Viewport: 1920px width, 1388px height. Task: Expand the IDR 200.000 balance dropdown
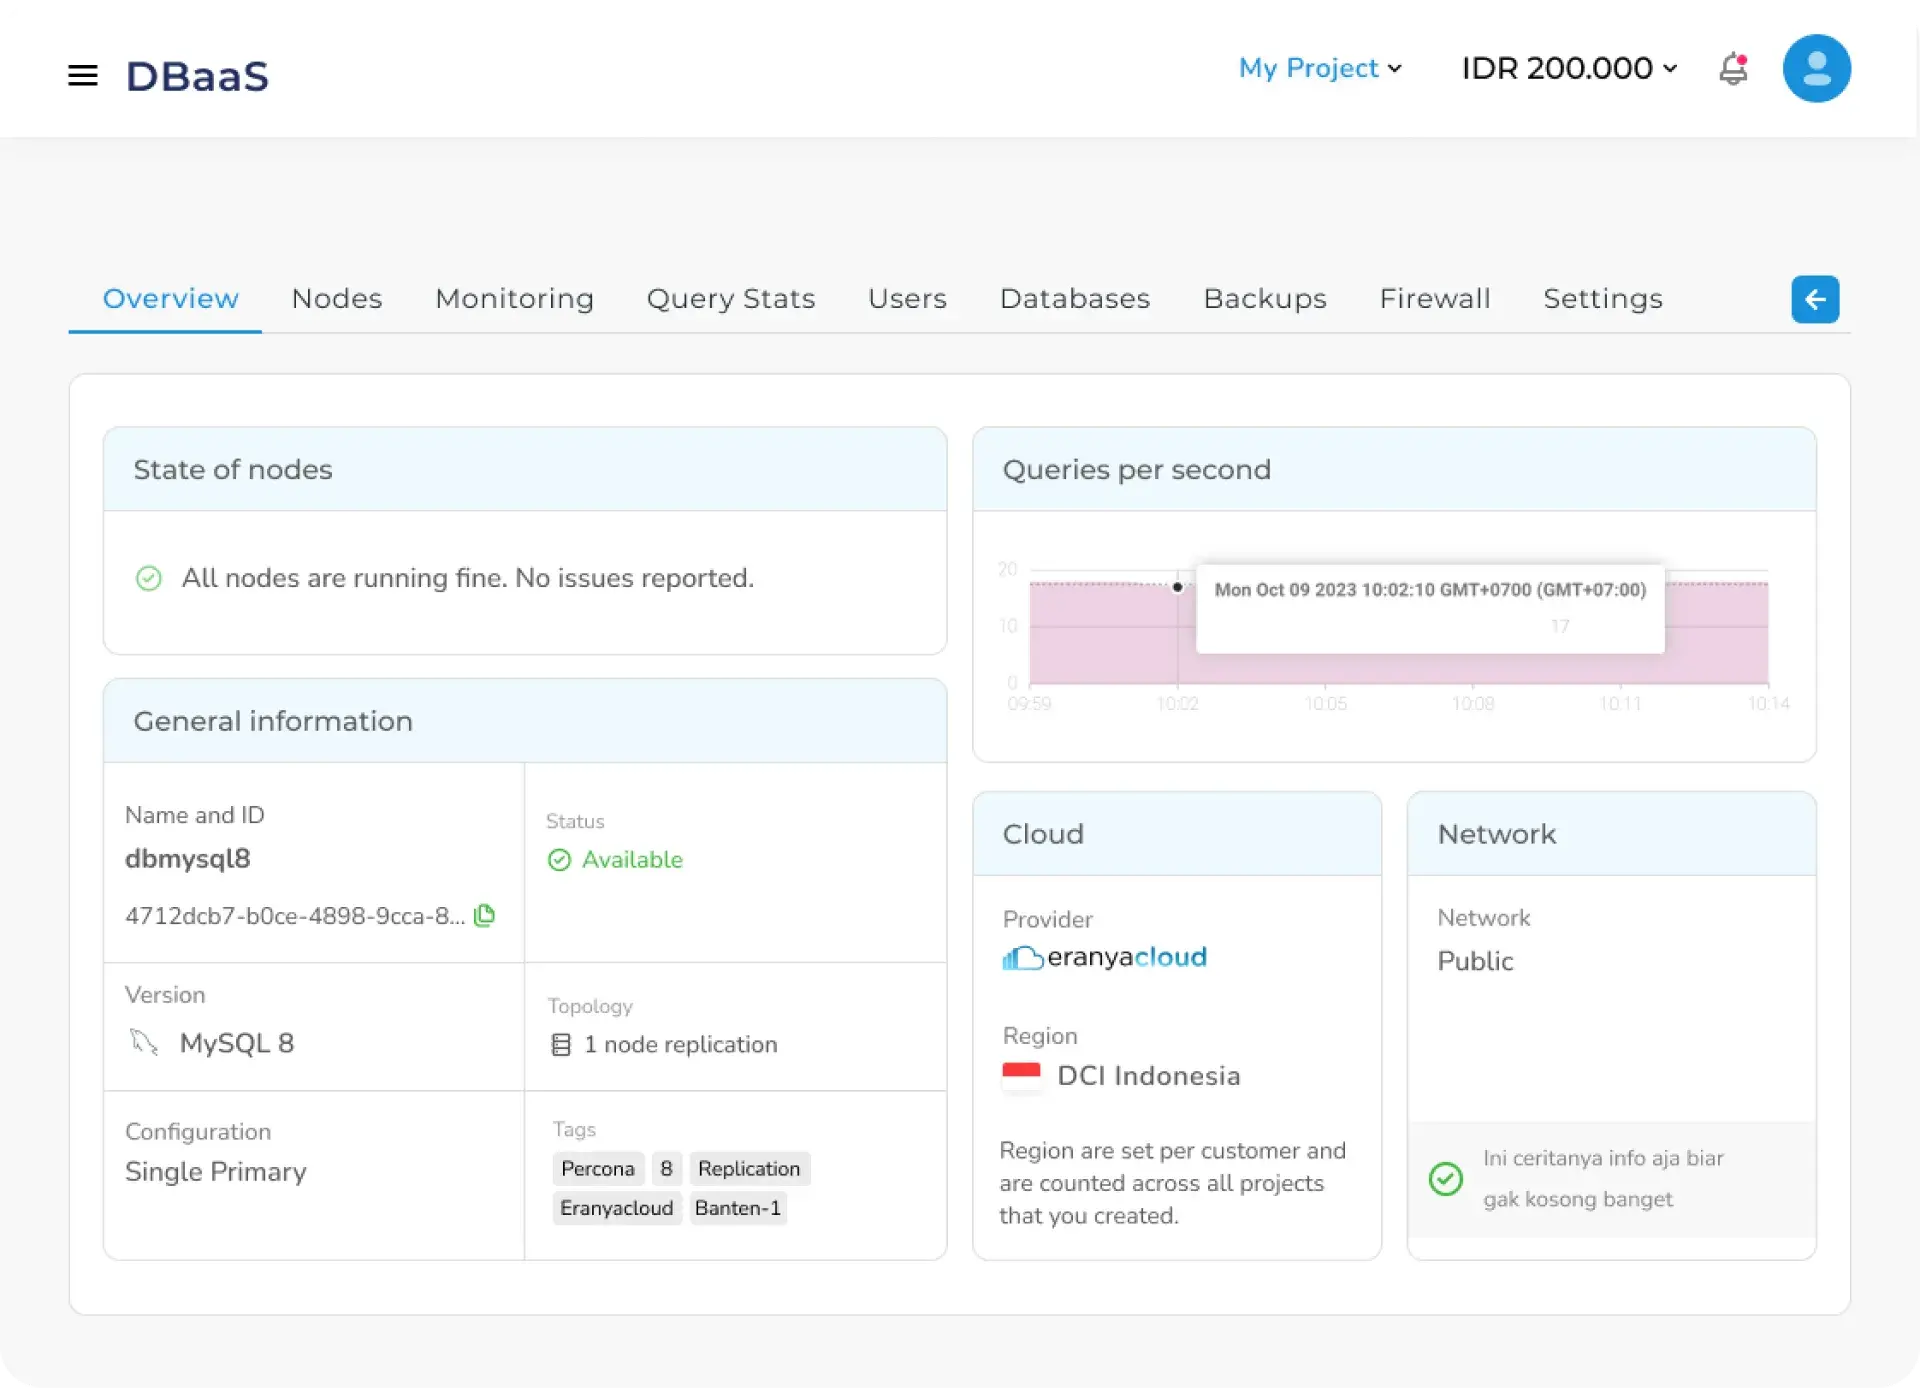point(1569,68)
